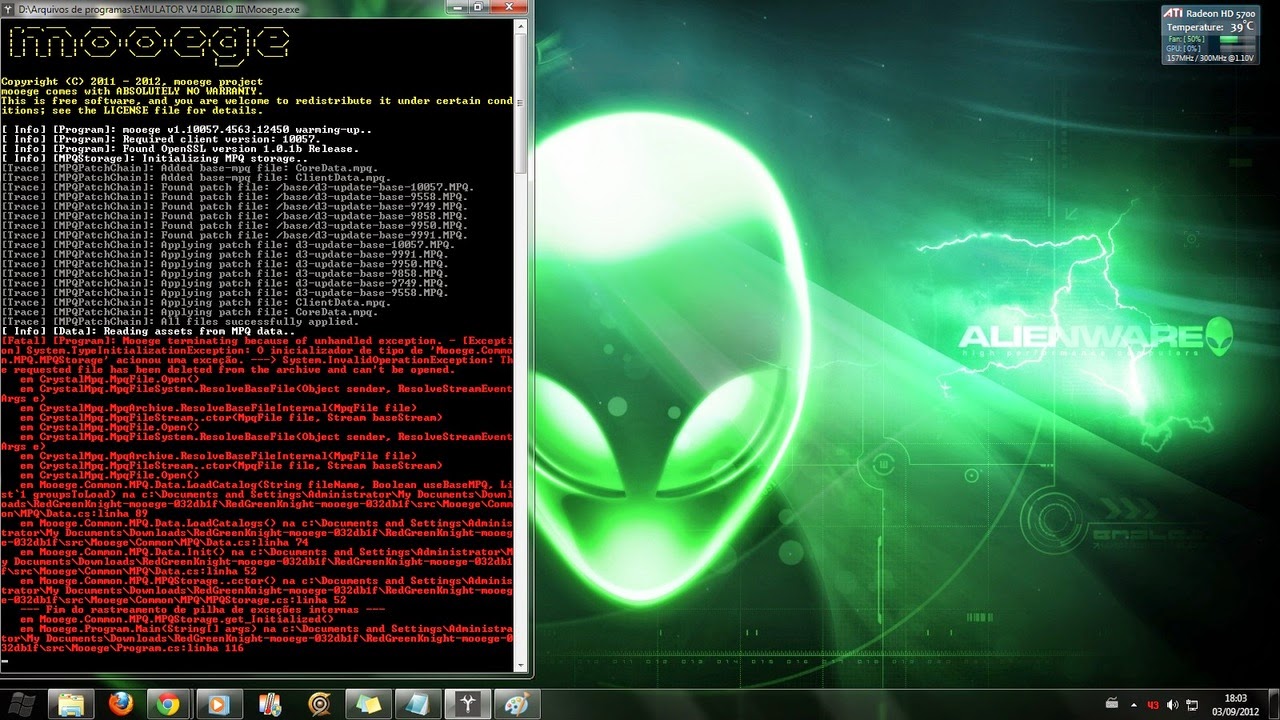Click the "Required client version: 10057" line
The image size is (1280, 720).
[x=161, y=140]
